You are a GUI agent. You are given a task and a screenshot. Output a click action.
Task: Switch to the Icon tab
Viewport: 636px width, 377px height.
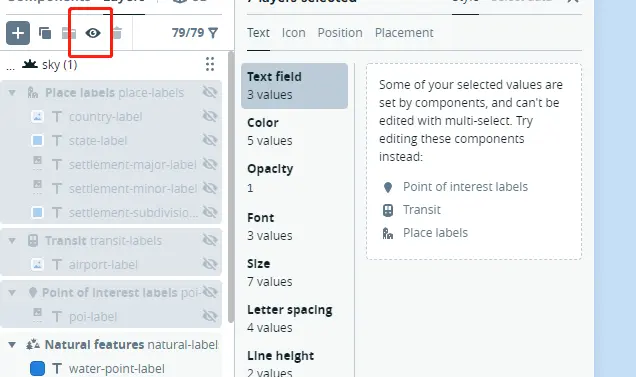(x=294, y=33)
